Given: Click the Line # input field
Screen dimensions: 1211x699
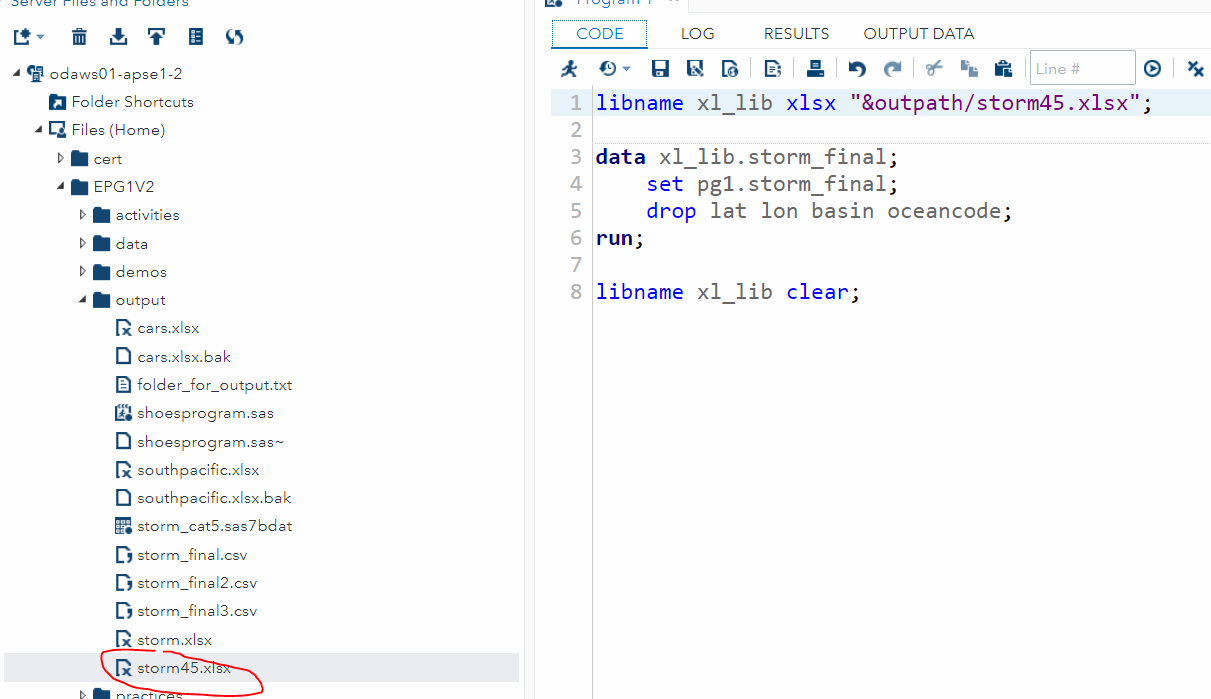Looking at the screenshot, I should click(1082, 68).
